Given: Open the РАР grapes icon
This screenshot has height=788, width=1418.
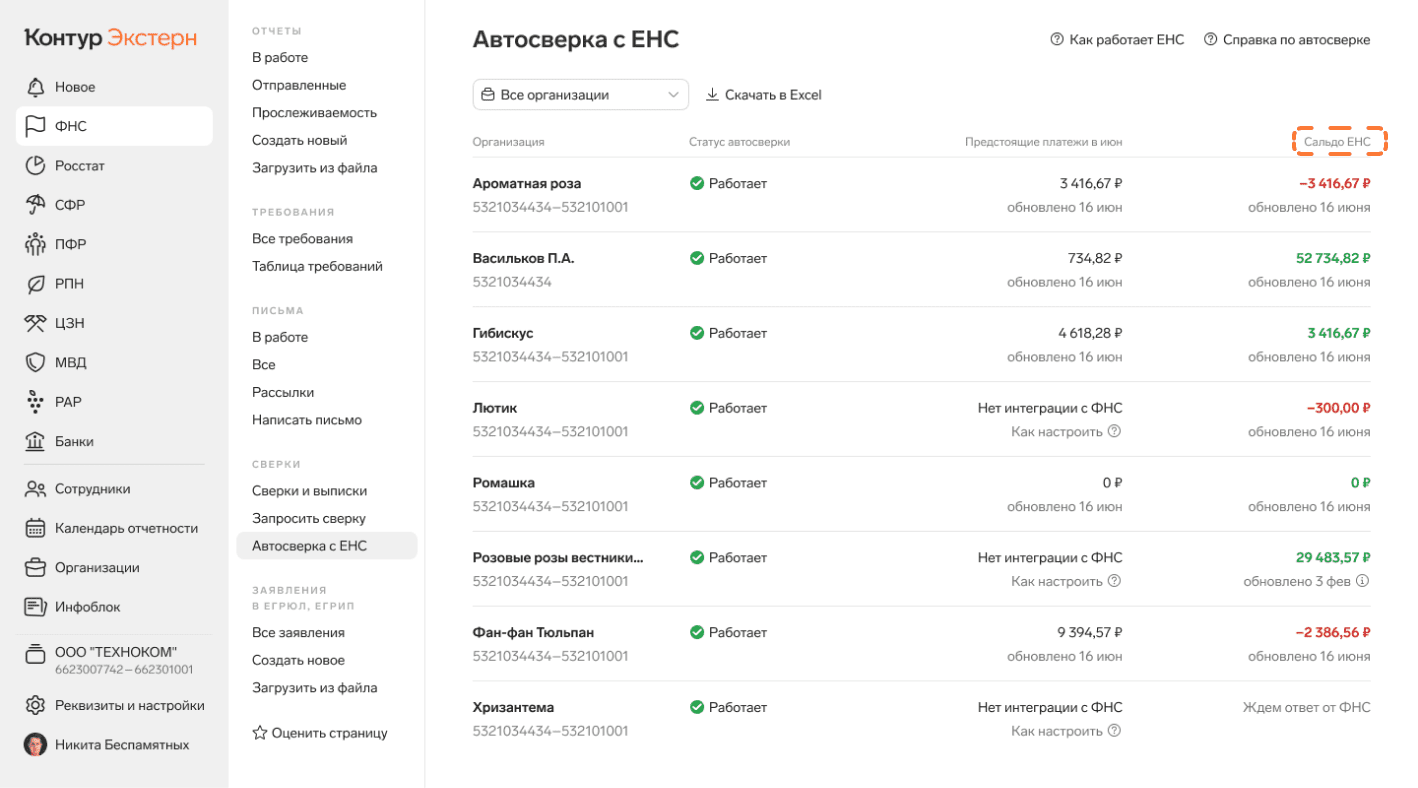Looking at the screenshot, I should (36, 402).
